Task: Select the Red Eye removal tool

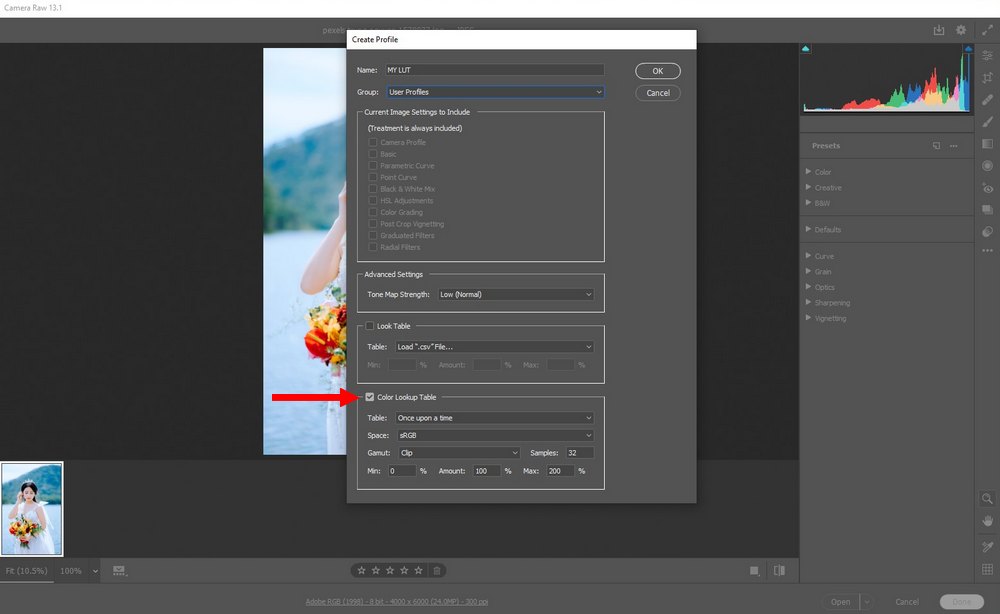Action: (x=987, y=188)
